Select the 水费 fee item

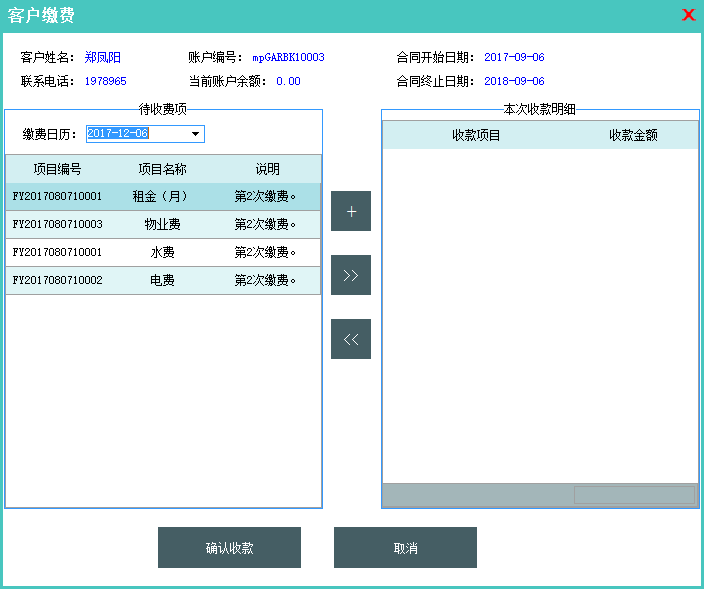[162, 253]
